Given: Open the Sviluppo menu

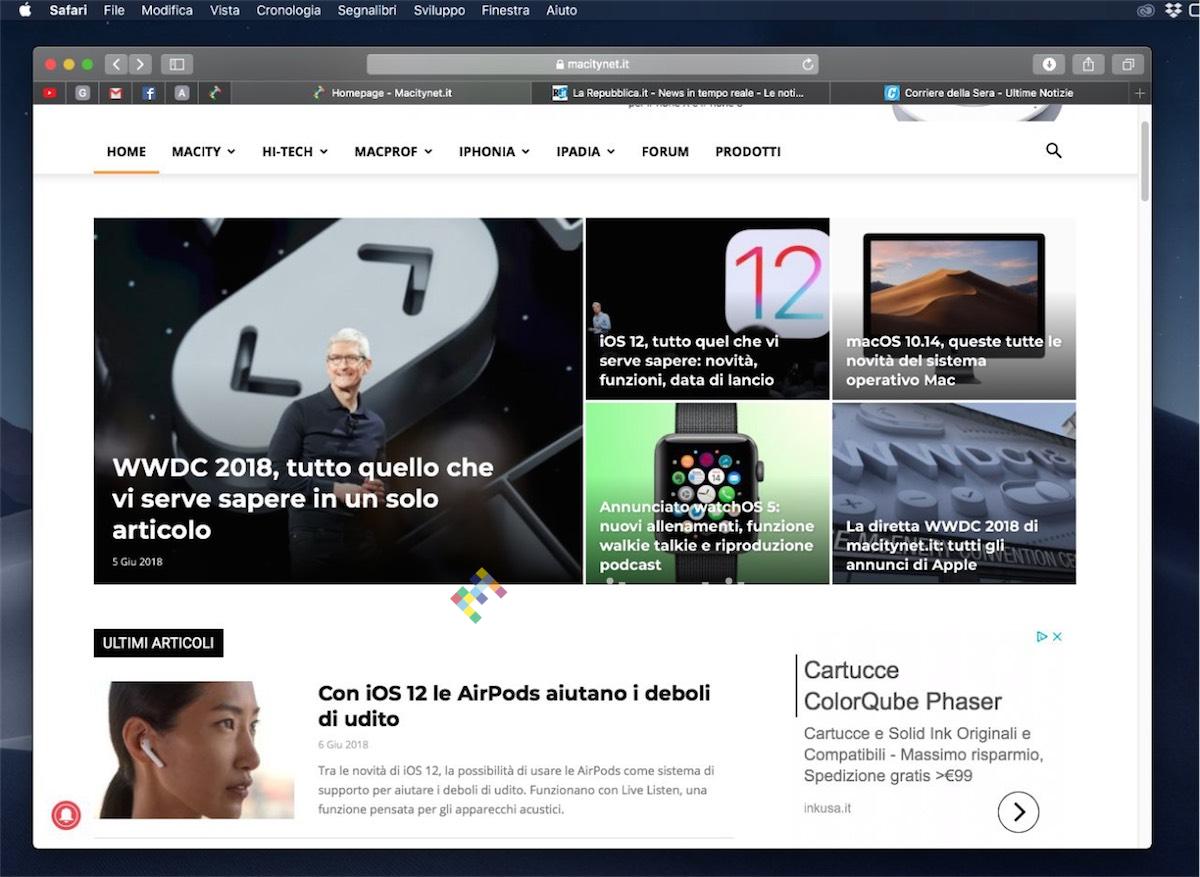Looking at the screenshot, I should pos(439,10).
